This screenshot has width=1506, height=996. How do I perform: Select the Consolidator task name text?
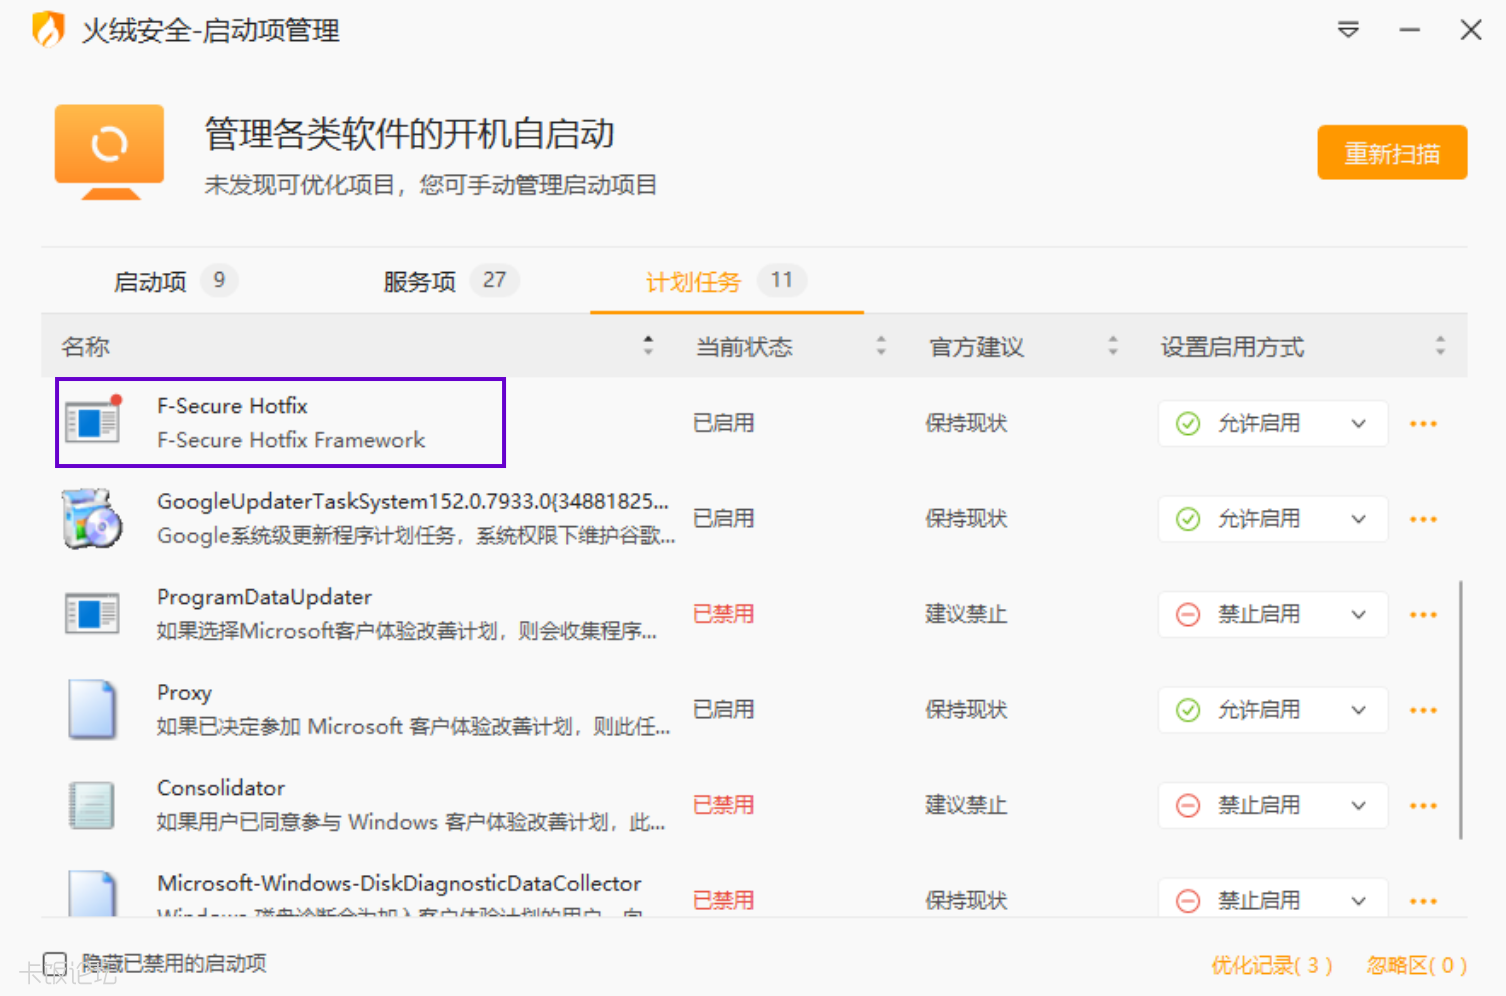coord(221,788)
